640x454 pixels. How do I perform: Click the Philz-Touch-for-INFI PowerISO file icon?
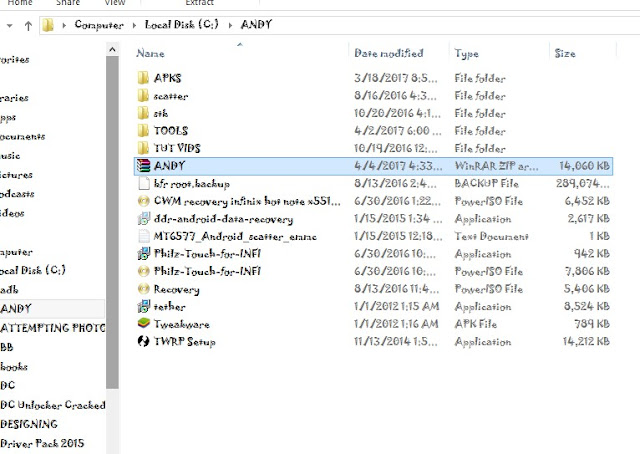[x=144, y=271]
